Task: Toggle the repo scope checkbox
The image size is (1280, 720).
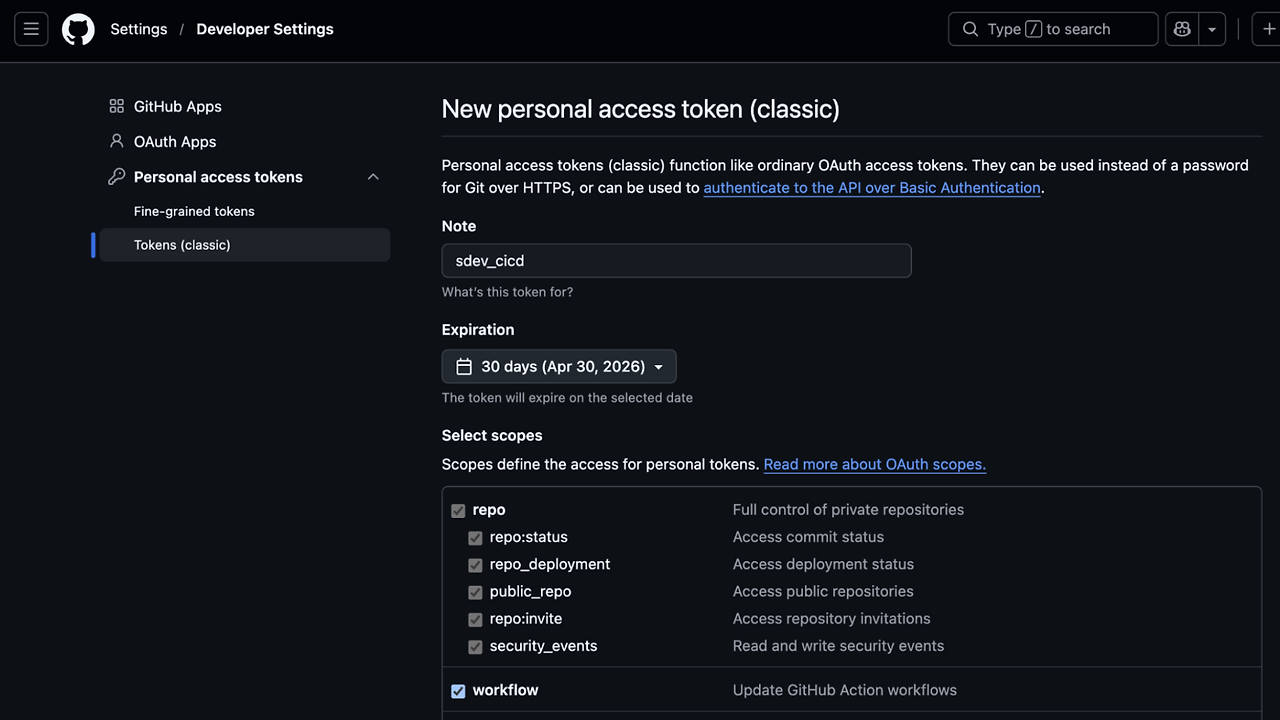Action: point(458,511)
